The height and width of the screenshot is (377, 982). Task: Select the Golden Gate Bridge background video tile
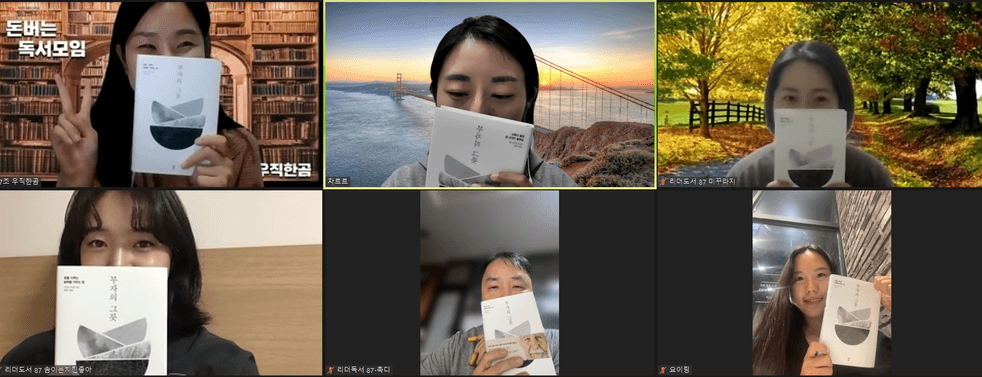[x=490, y=94]
